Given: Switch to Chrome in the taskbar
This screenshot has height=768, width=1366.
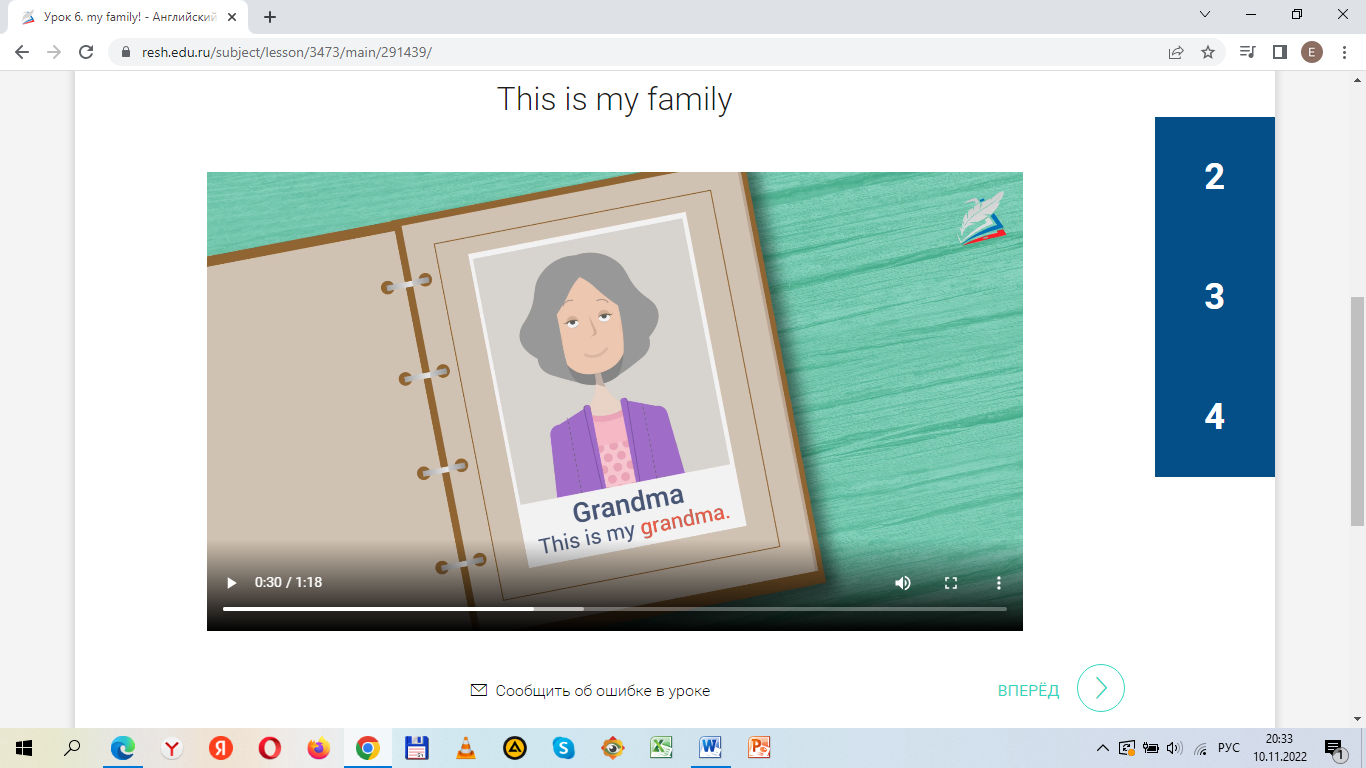Looking at the screenshot, I should (x=367, y=748).
